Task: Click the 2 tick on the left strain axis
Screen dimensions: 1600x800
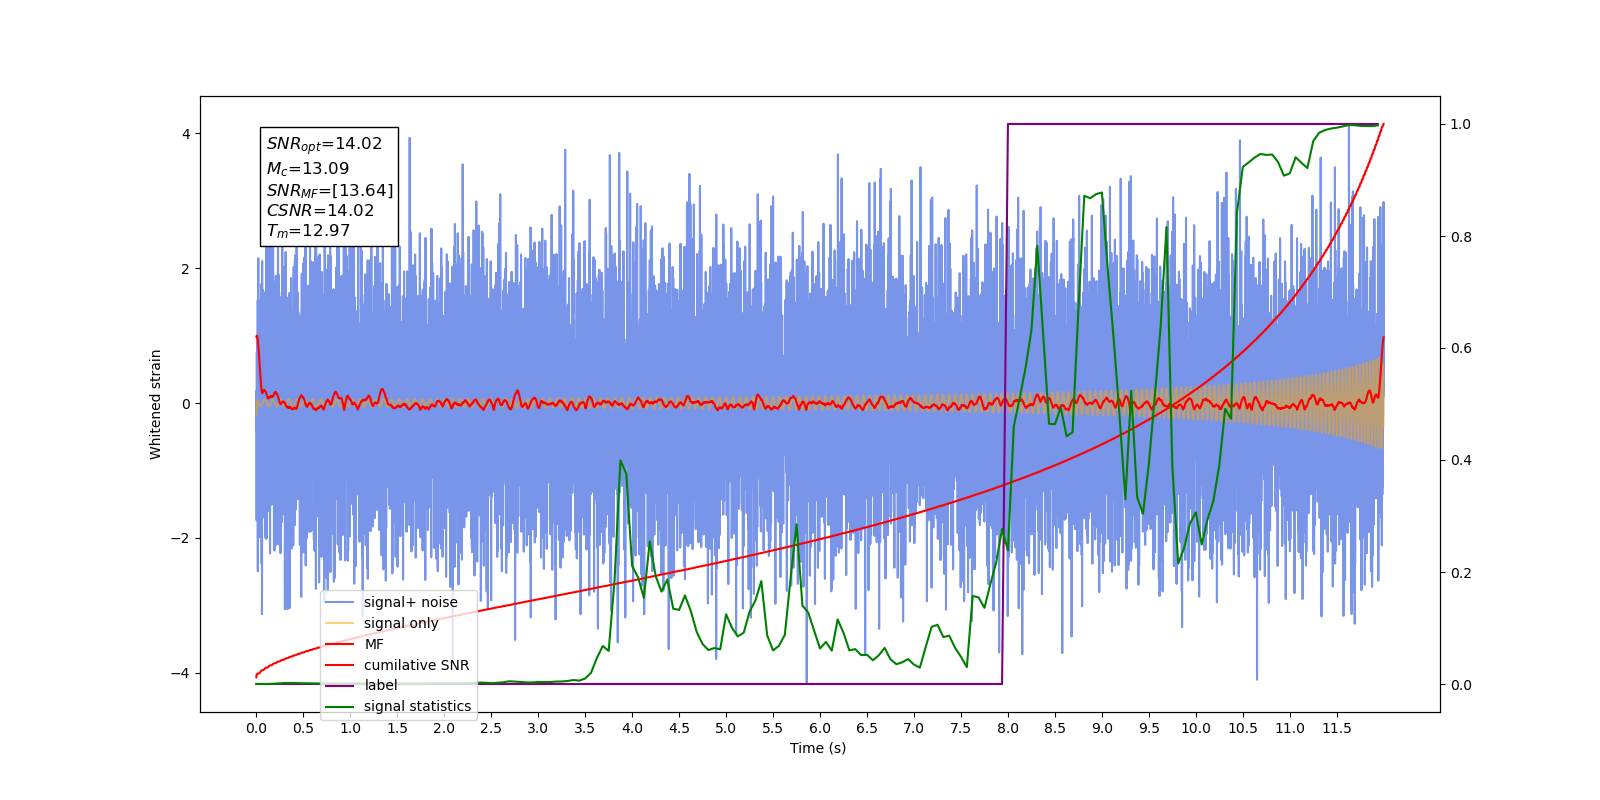Action: 186,269
